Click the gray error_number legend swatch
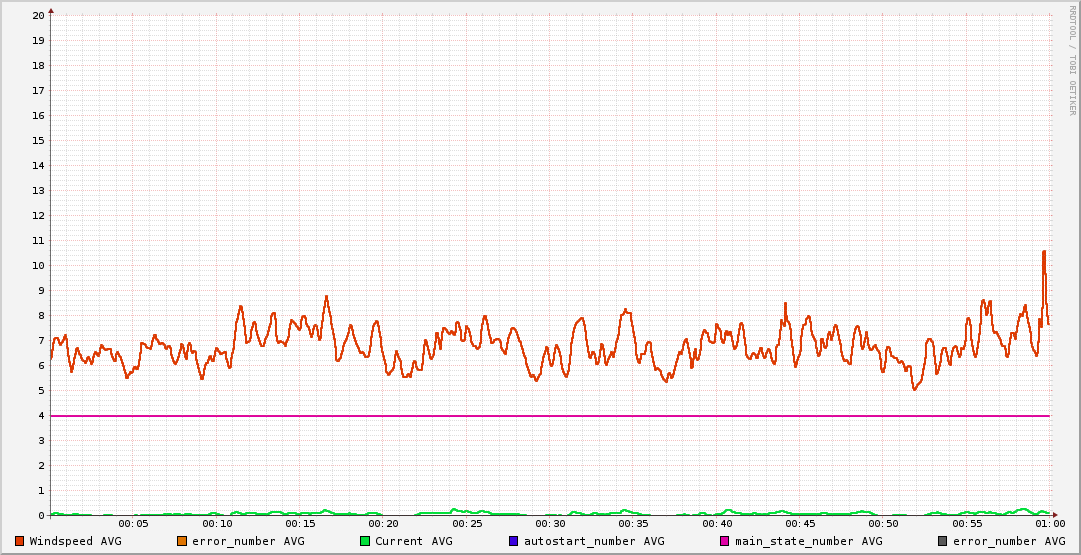 (943, 541)
